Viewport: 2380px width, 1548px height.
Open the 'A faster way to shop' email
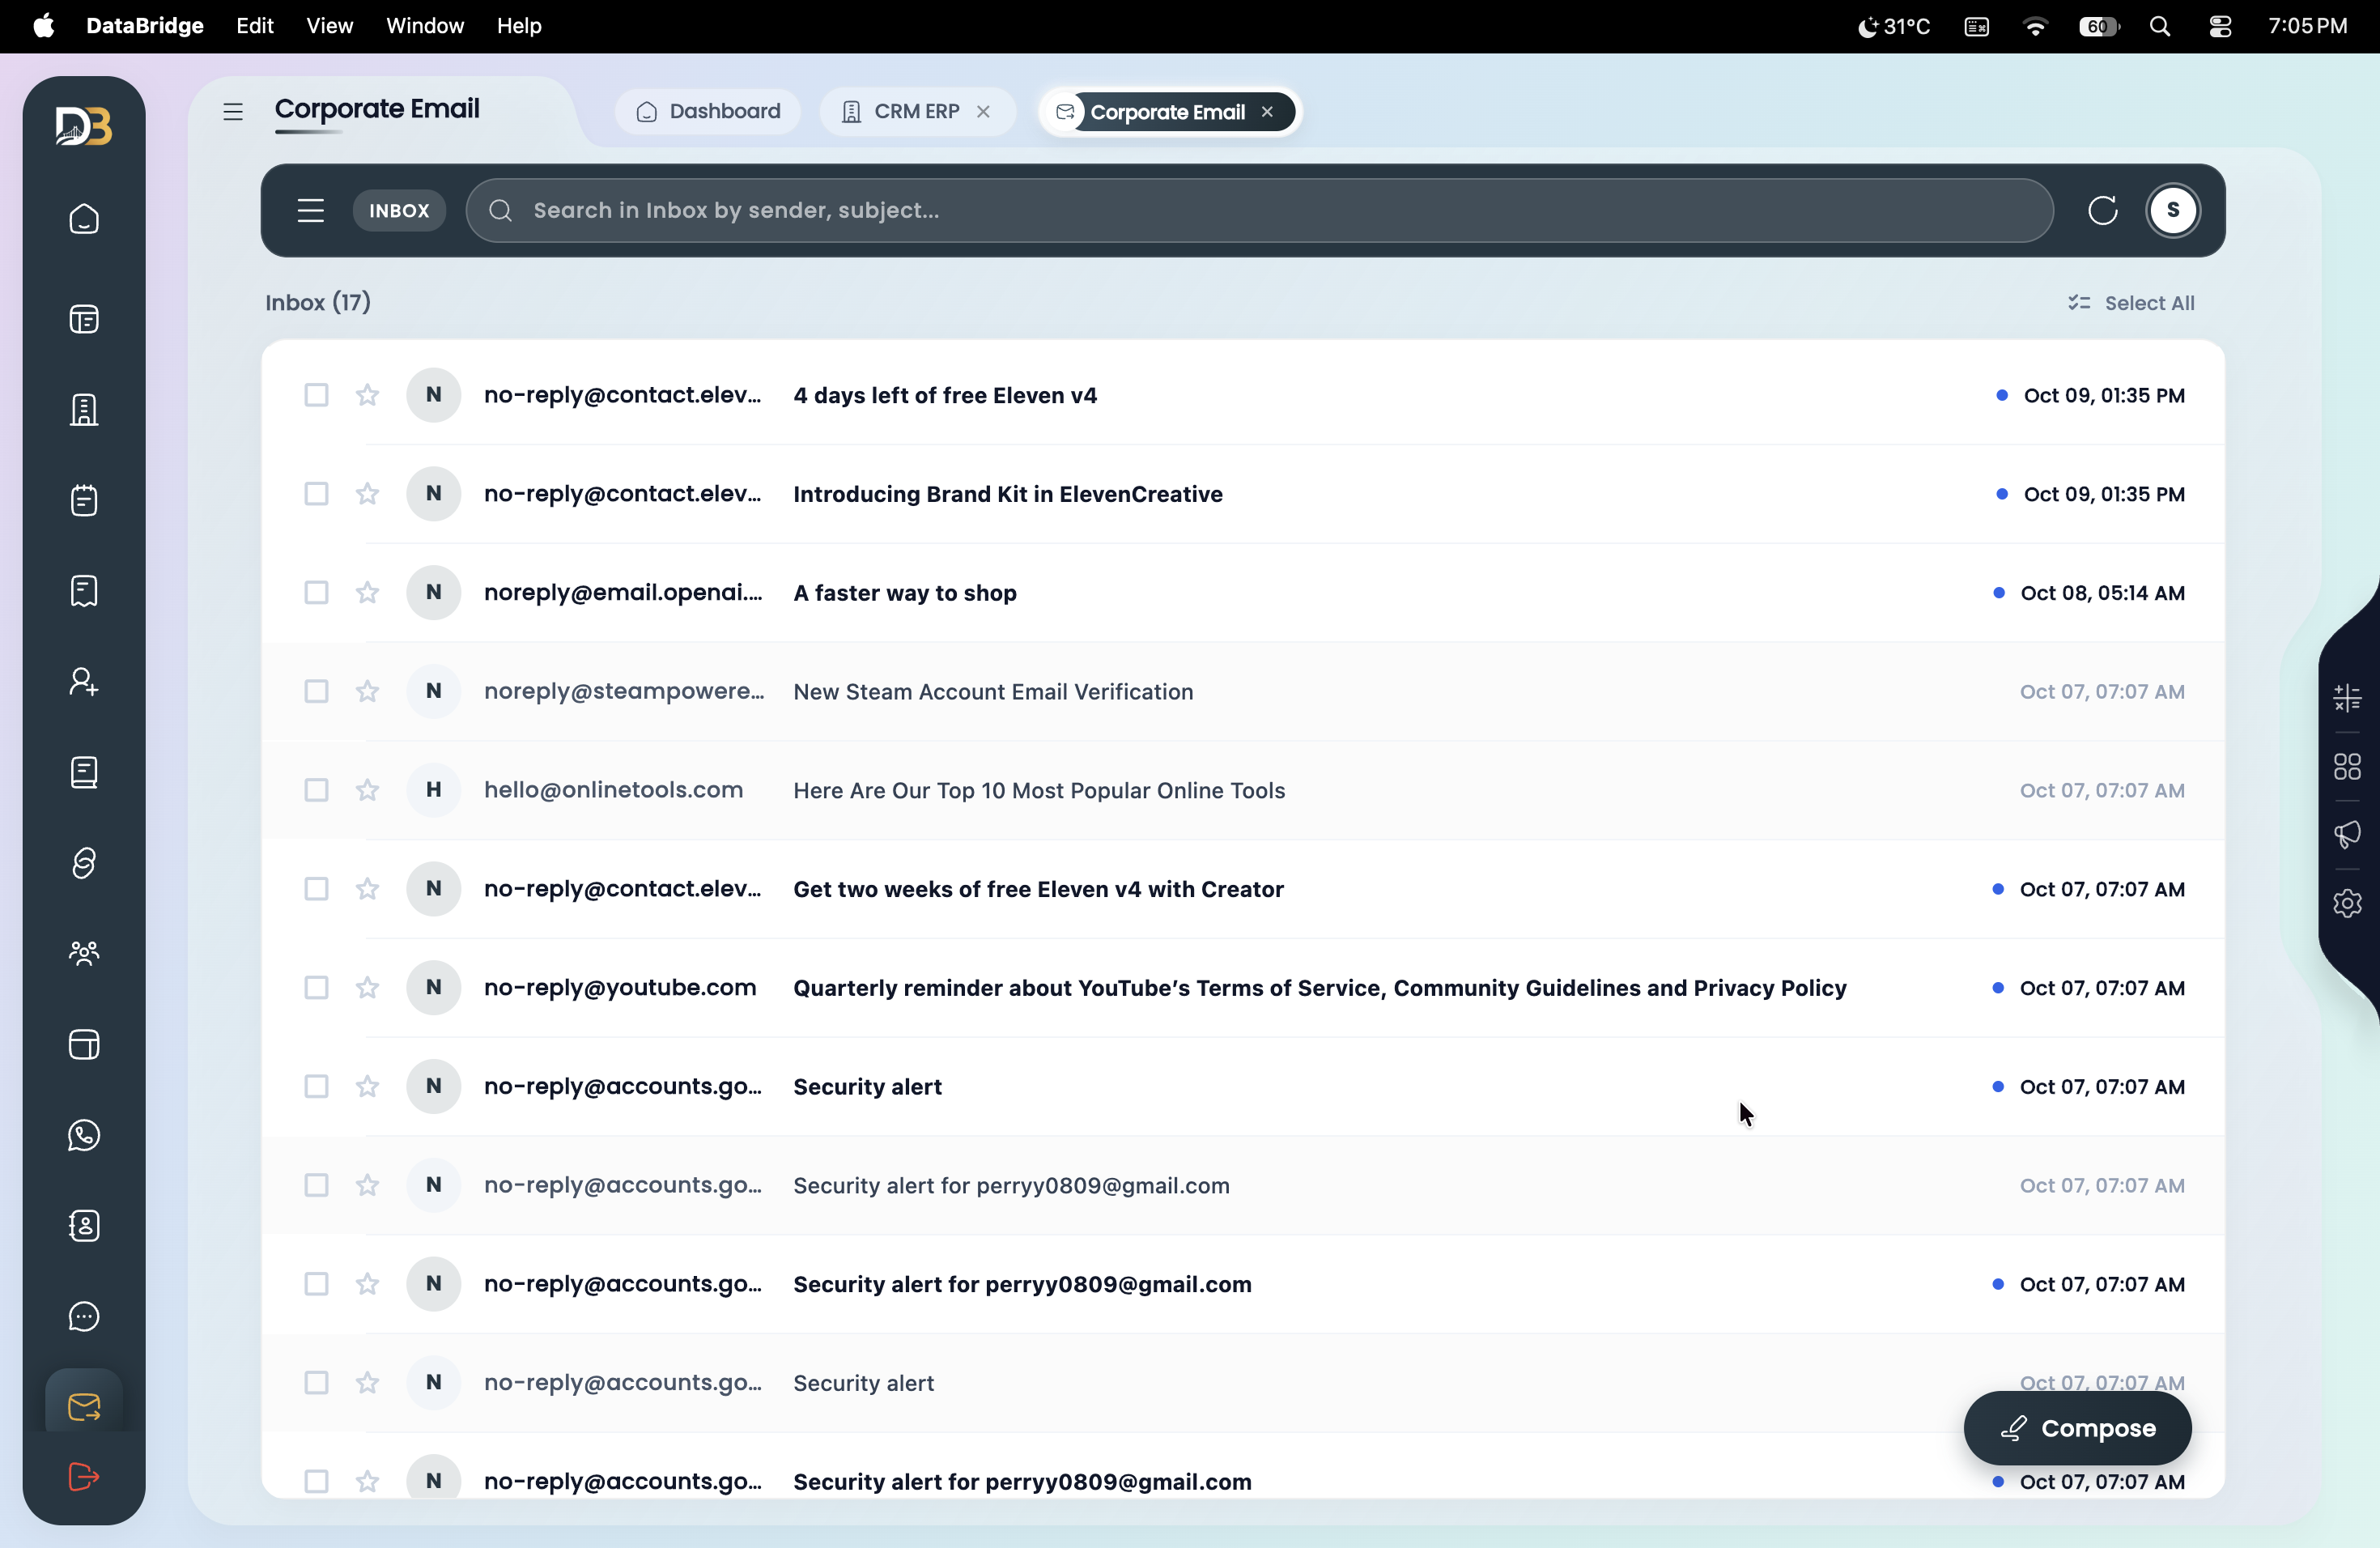tap(1243, 592)
